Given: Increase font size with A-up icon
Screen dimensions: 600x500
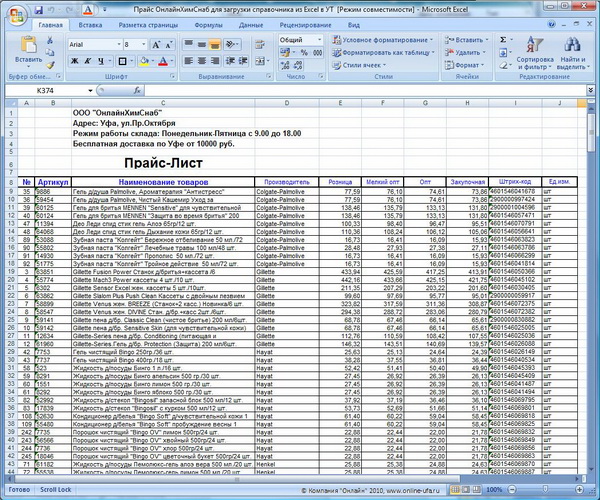Looking at the screenshot, I should (156, 45).
